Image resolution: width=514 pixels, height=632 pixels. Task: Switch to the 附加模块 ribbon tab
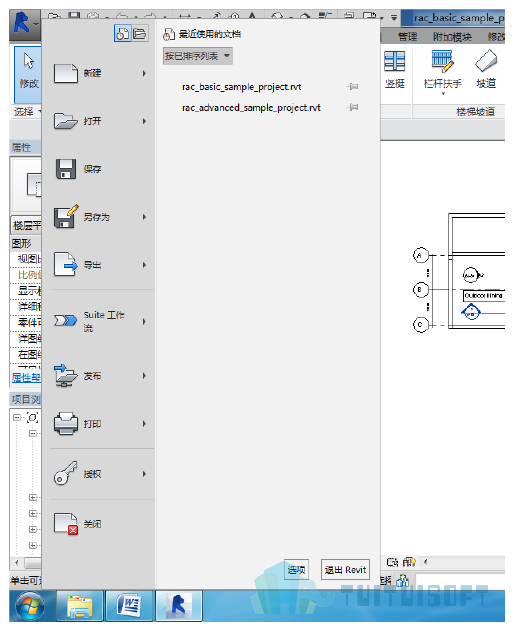click(x=452, y=37)
